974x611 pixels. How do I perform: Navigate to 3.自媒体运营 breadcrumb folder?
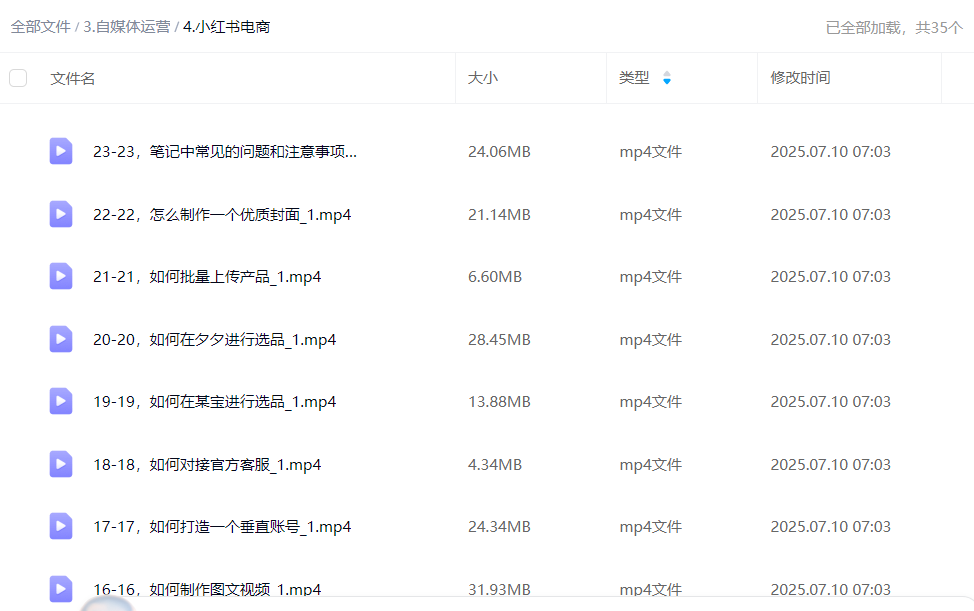(126, 27)
